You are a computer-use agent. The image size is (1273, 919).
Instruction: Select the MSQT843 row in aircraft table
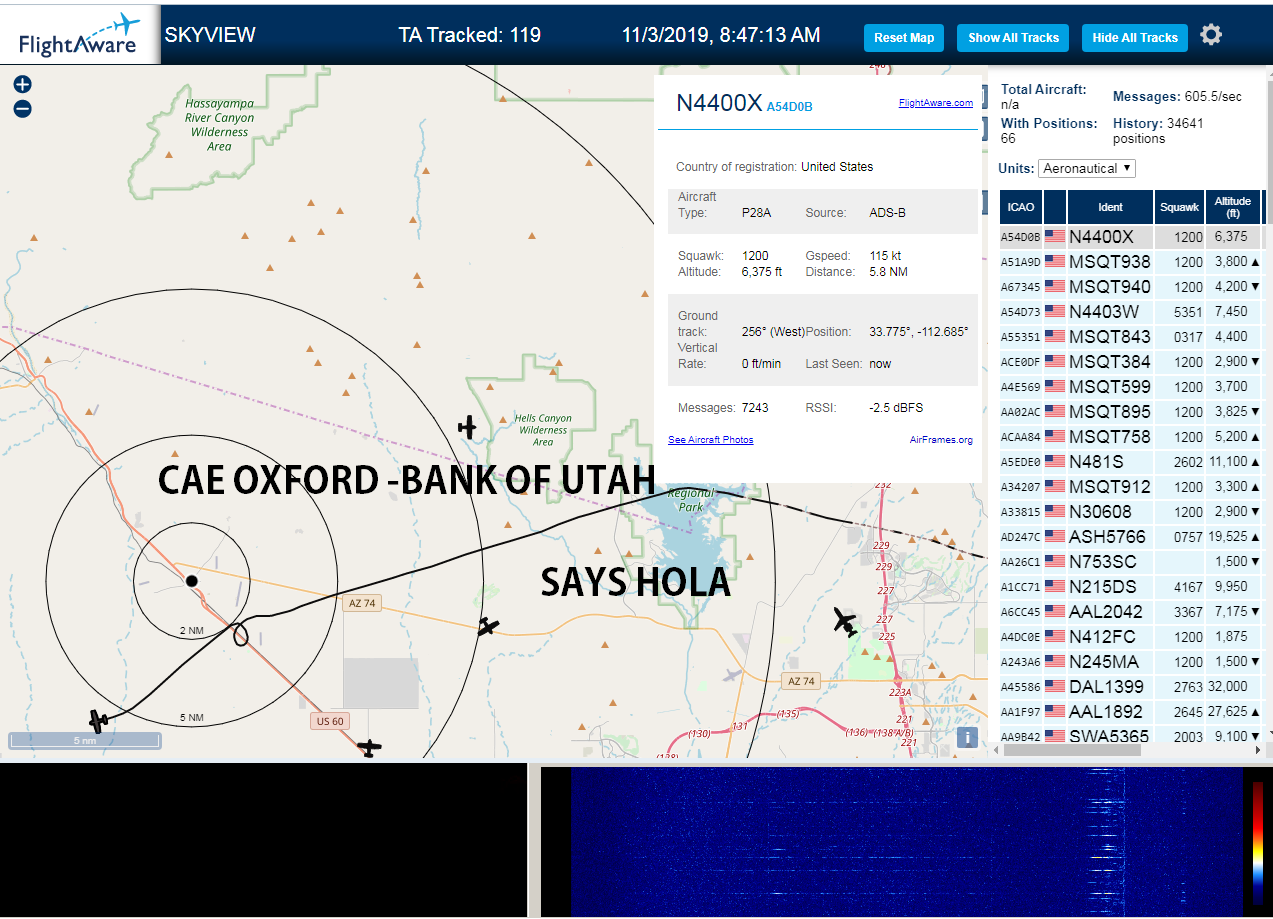click(x=1131, y=337)
